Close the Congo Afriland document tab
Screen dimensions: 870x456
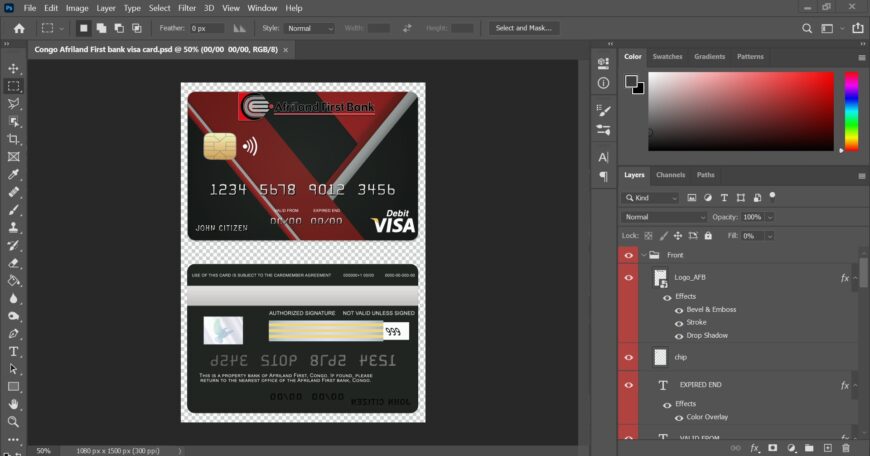(286, 50)
